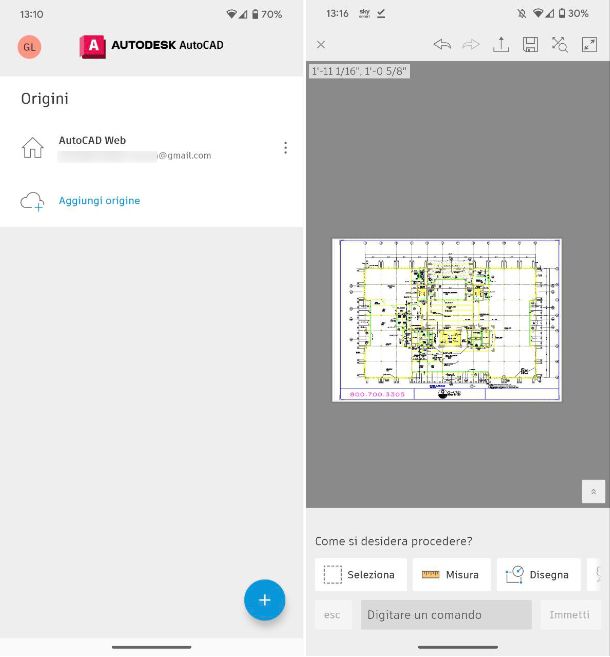Focus the Digitare un comando field

pyautogui.click(x=446, y=615)
